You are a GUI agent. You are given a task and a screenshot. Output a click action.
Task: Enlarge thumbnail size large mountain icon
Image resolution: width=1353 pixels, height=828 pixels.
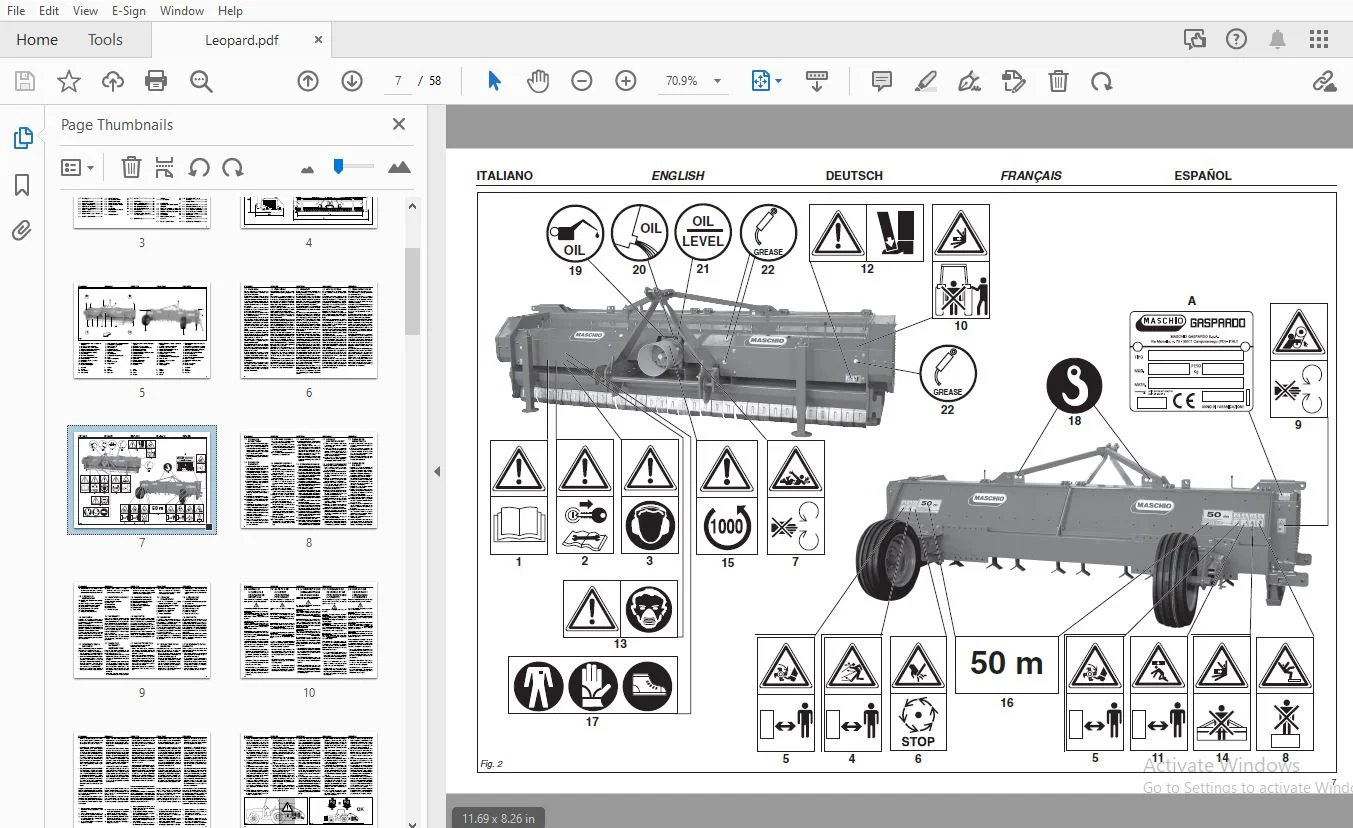click(399, 167)
